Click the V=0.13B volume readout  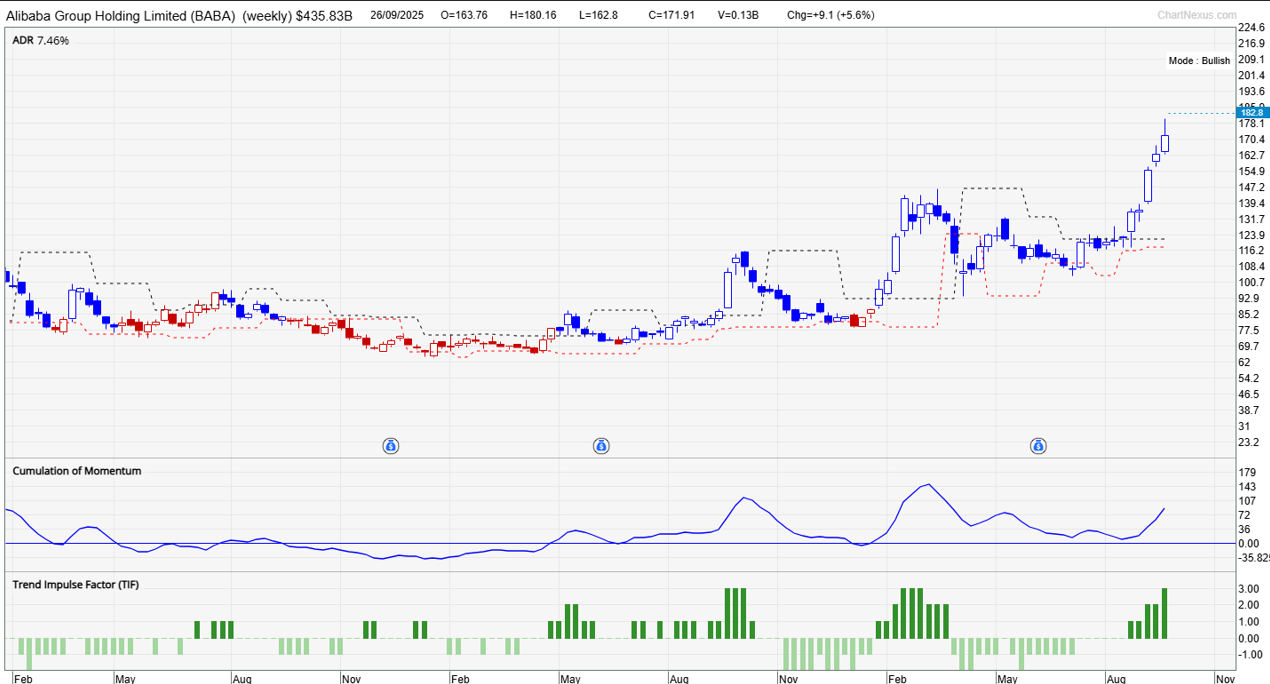pos(744,16)
